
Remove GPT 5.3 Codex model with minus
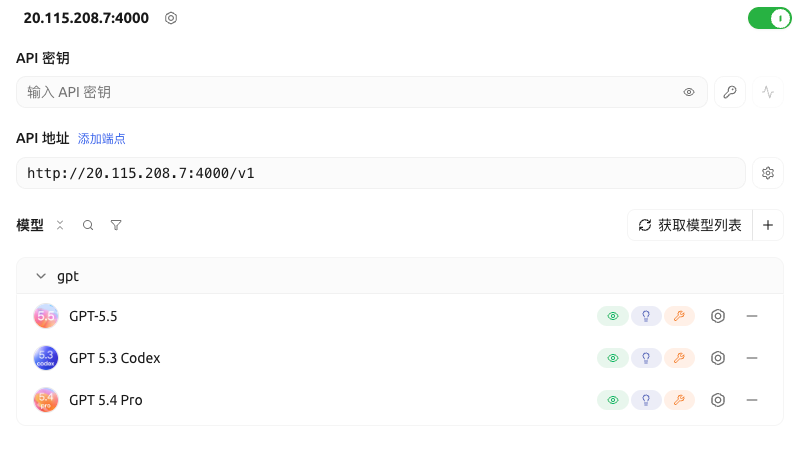coord(752,358)
